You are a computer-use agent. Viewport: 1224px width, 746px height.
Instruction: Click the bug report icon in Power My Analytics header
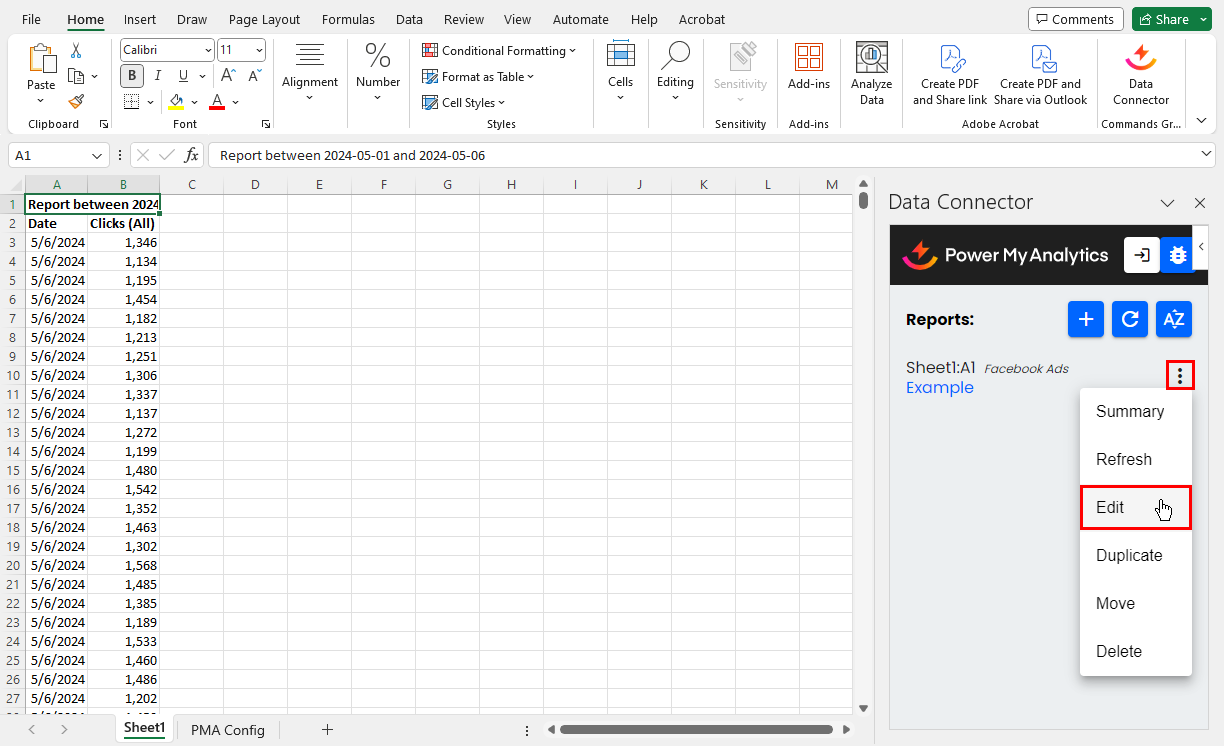[1177, 255]
